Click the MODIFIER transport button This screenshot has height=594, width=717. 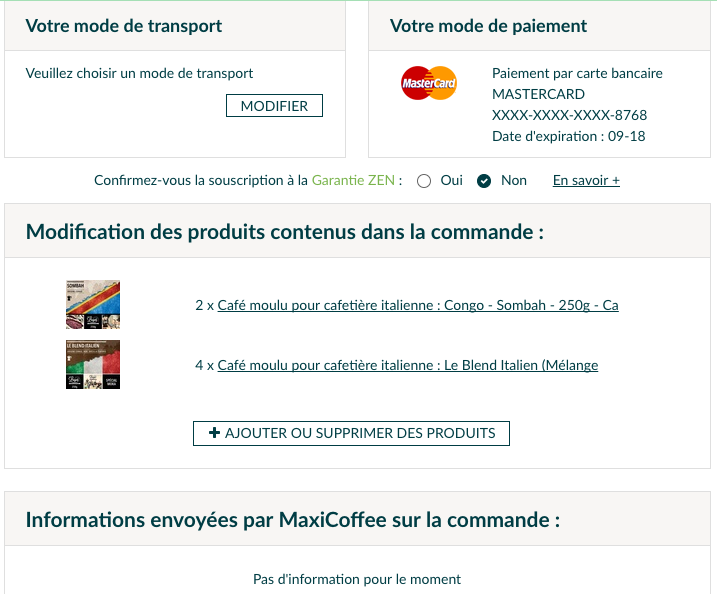274,106
